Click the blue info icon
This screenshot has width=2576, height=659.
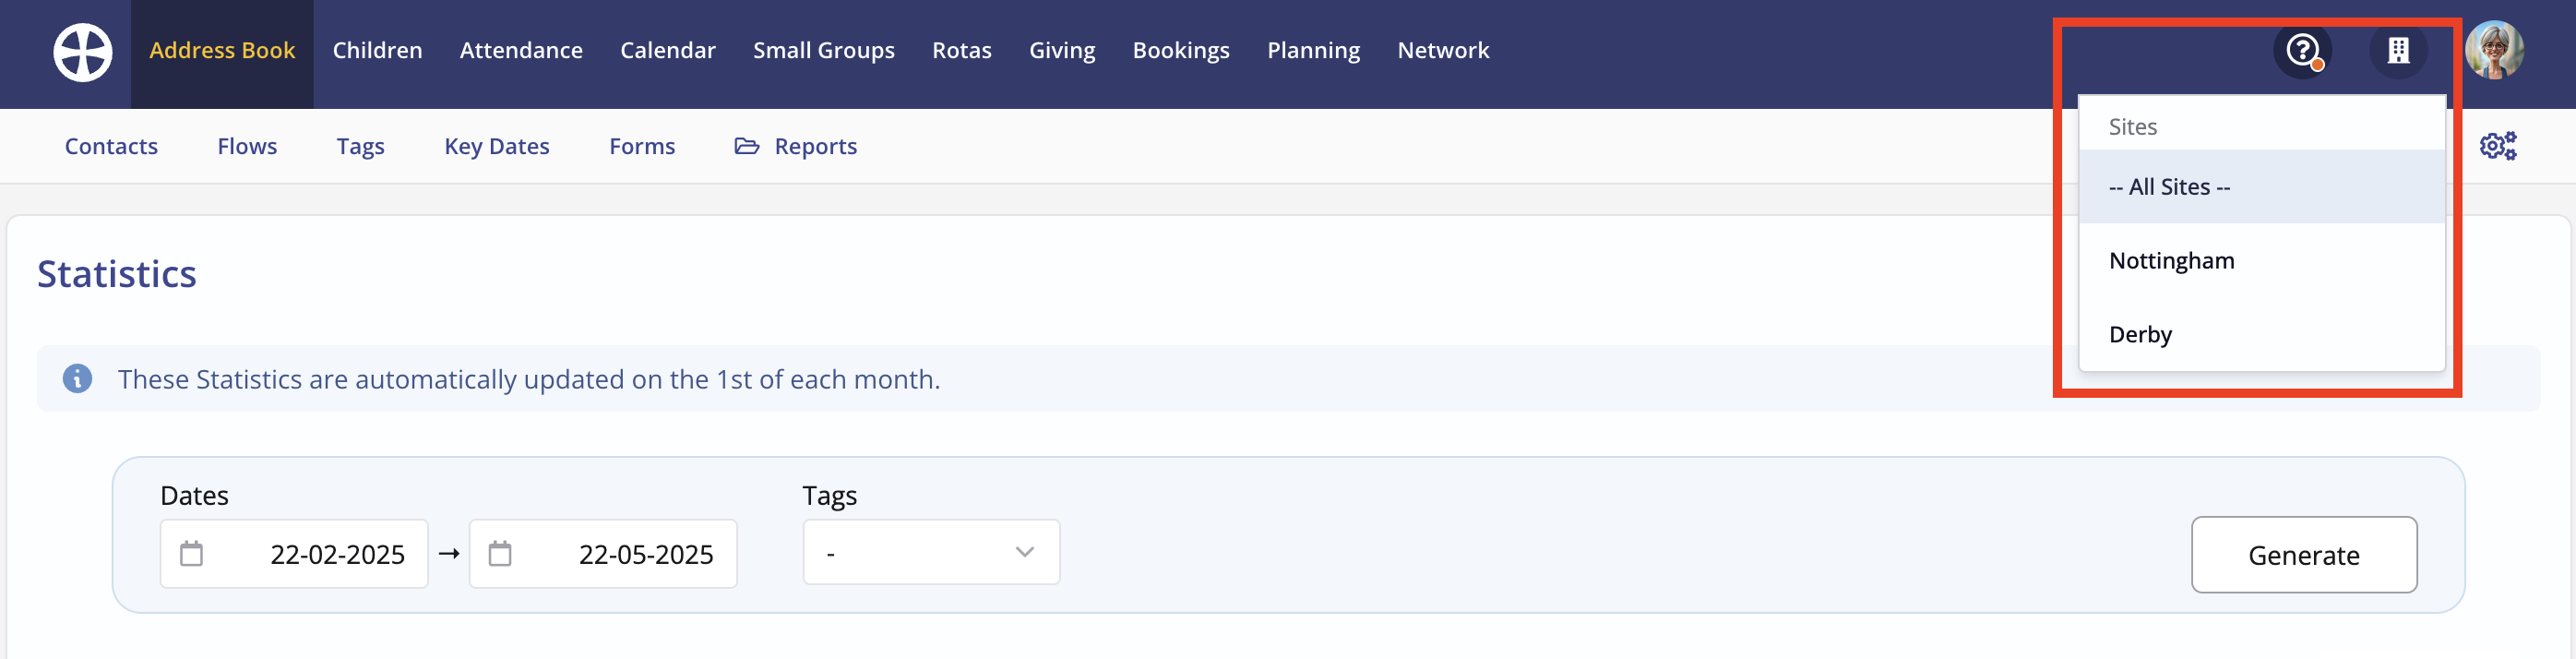[77, 379]
